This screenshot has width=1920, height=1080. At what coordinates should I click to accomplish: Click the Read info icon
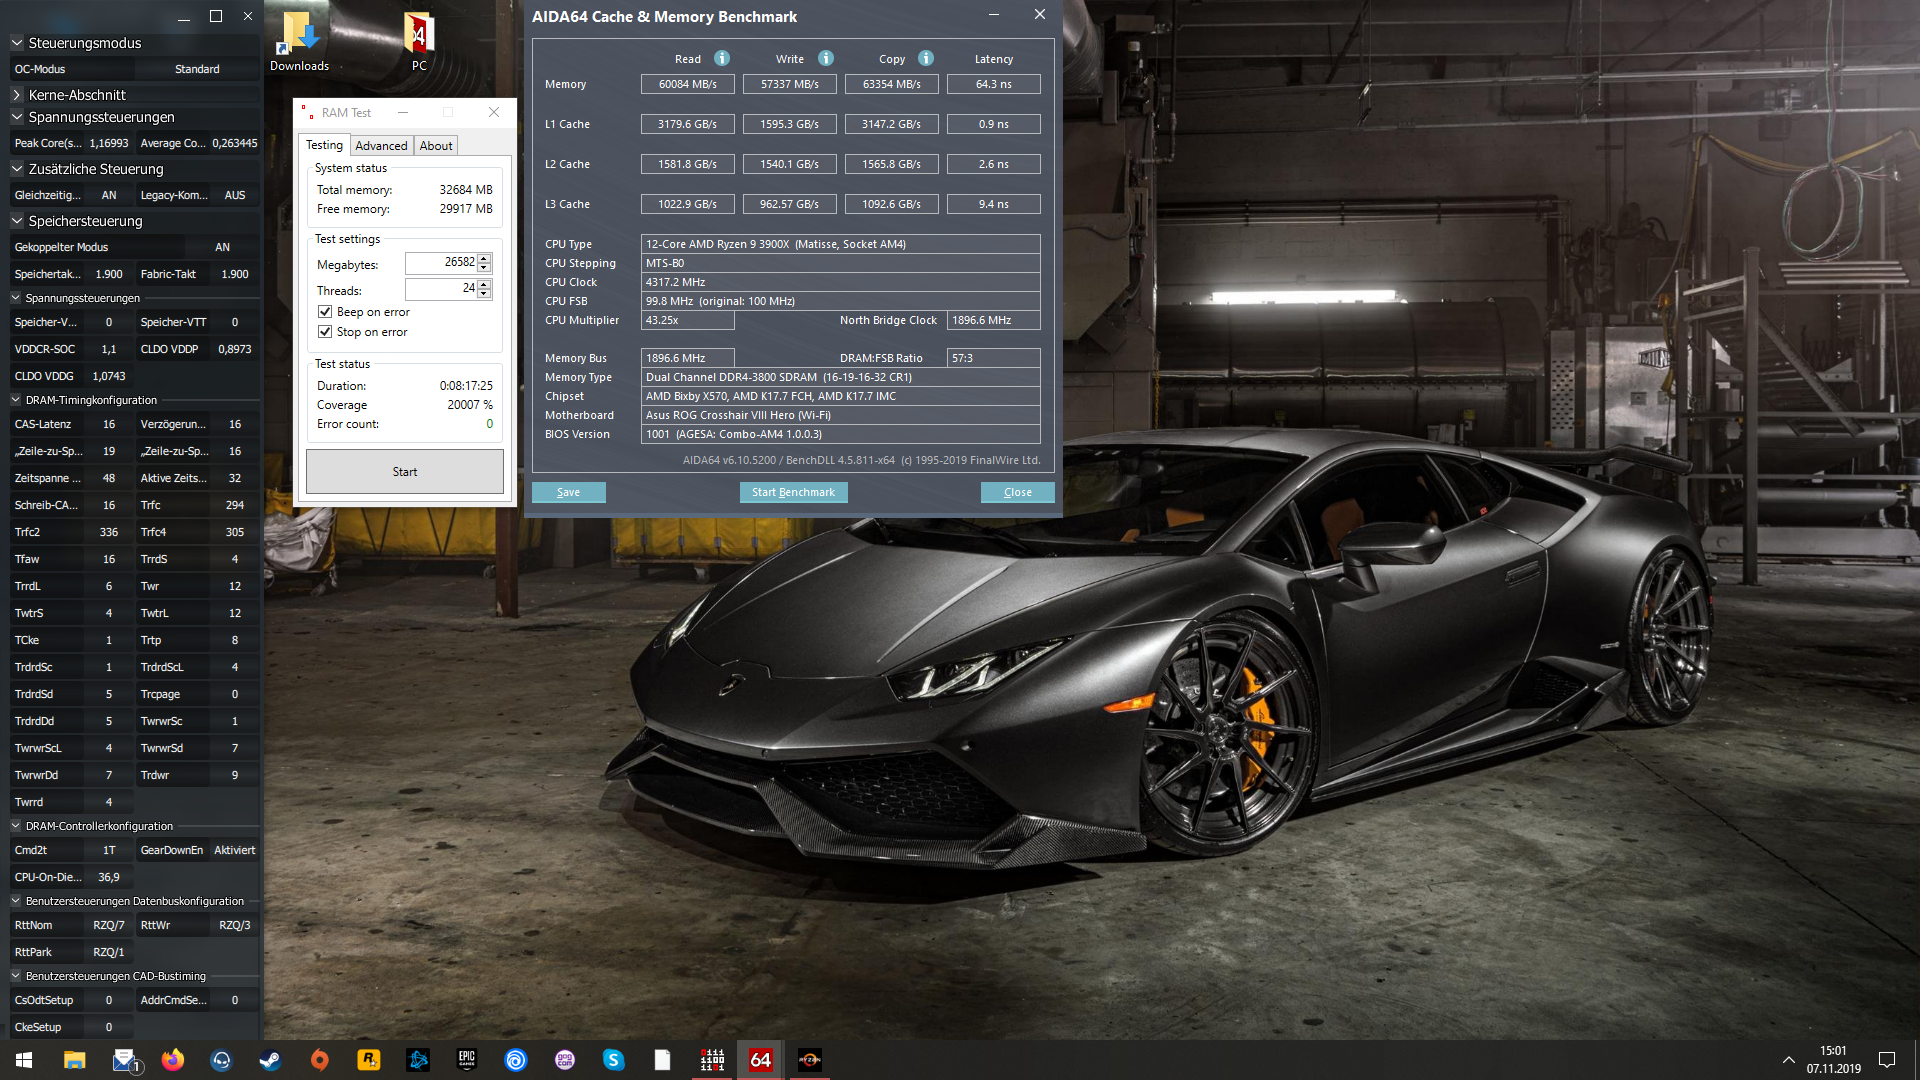[x=722, y=58]
